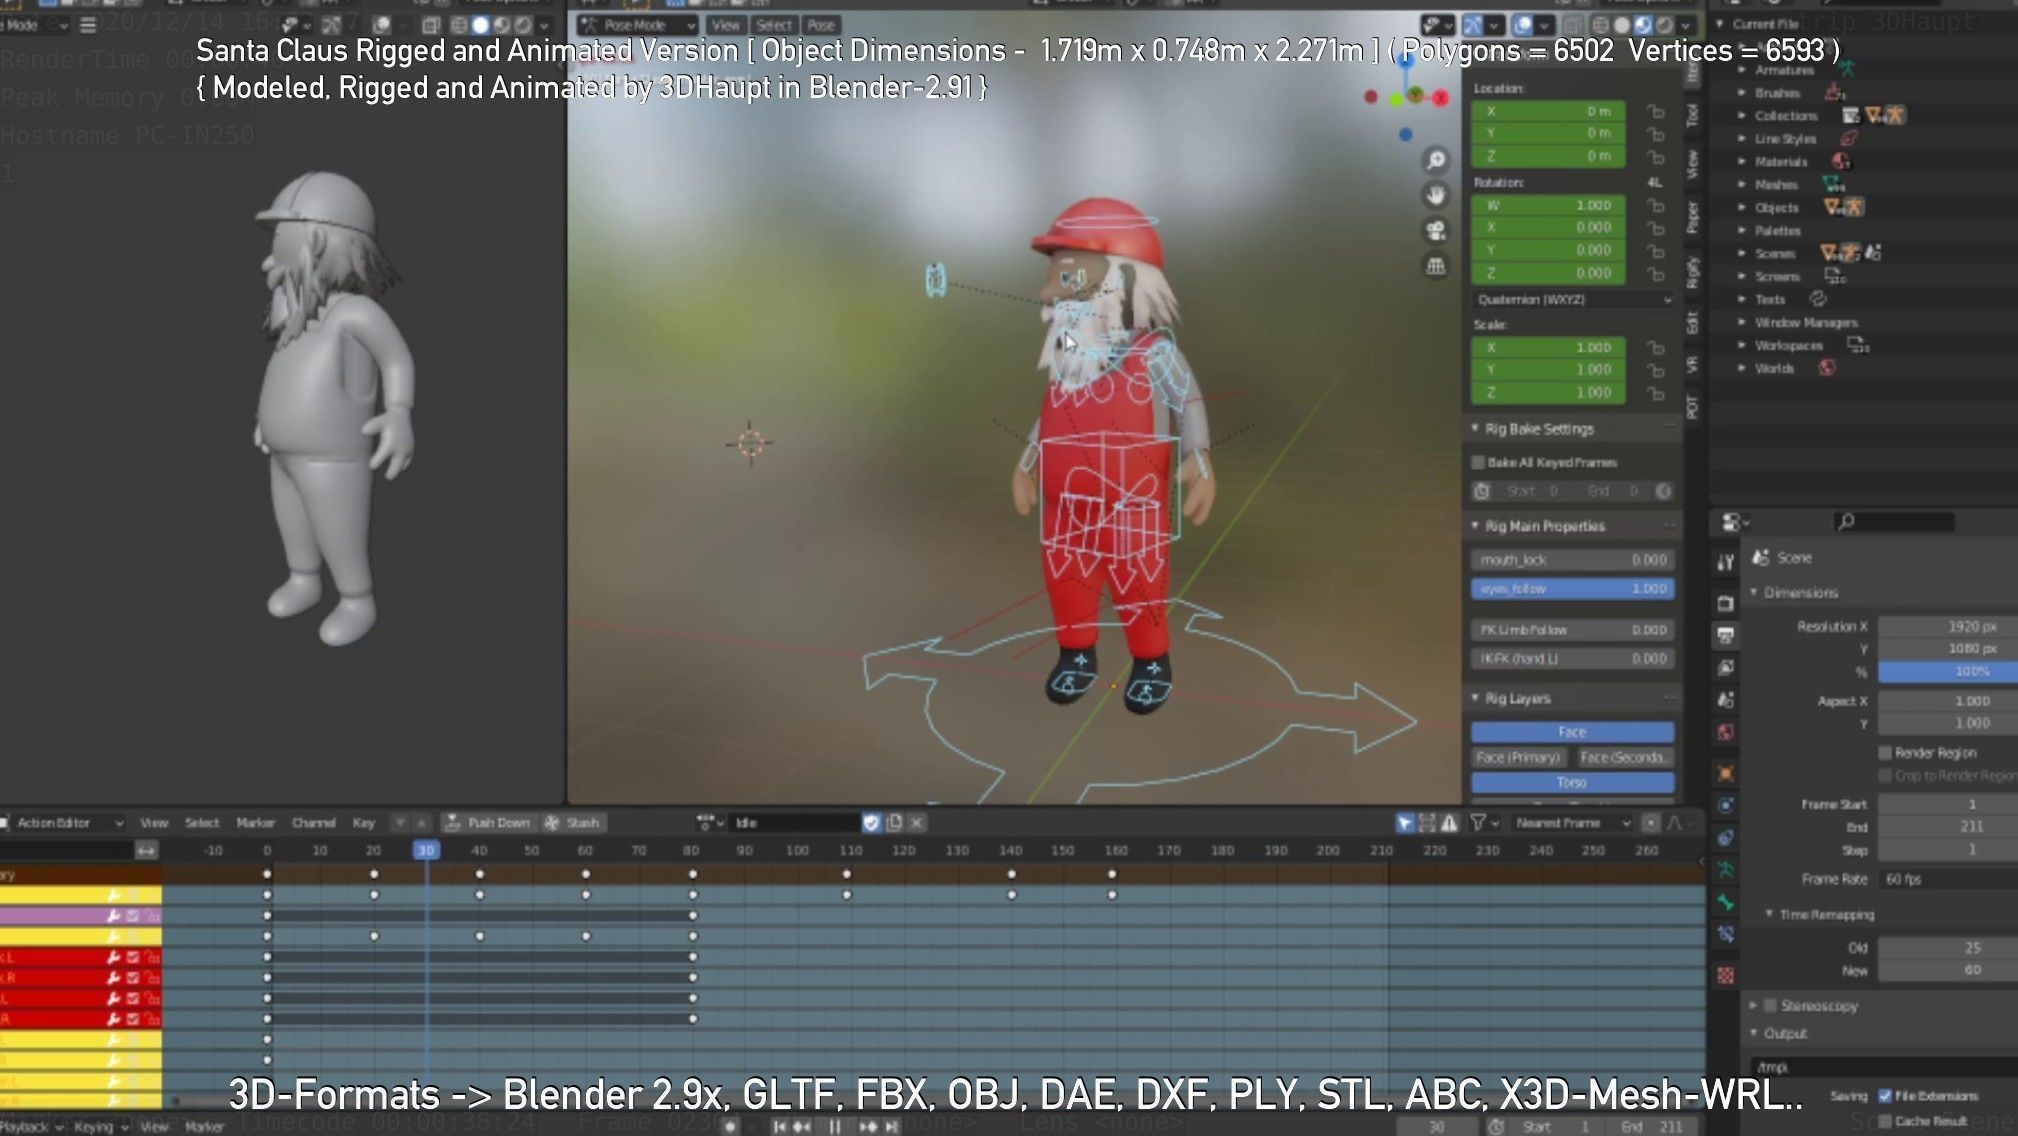The height and width of the screenshot is (1136, 2018).
Task: Open the Bone Constraints properties tab
Action: pyautogui.click(x=1725, y=935)
